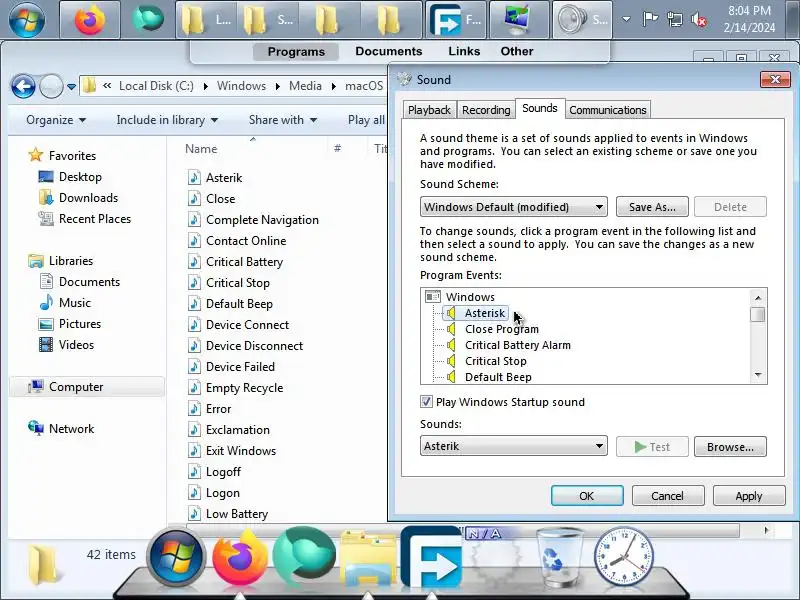
Task: Sort by the Name column header
Action: [x=201, y=148]
